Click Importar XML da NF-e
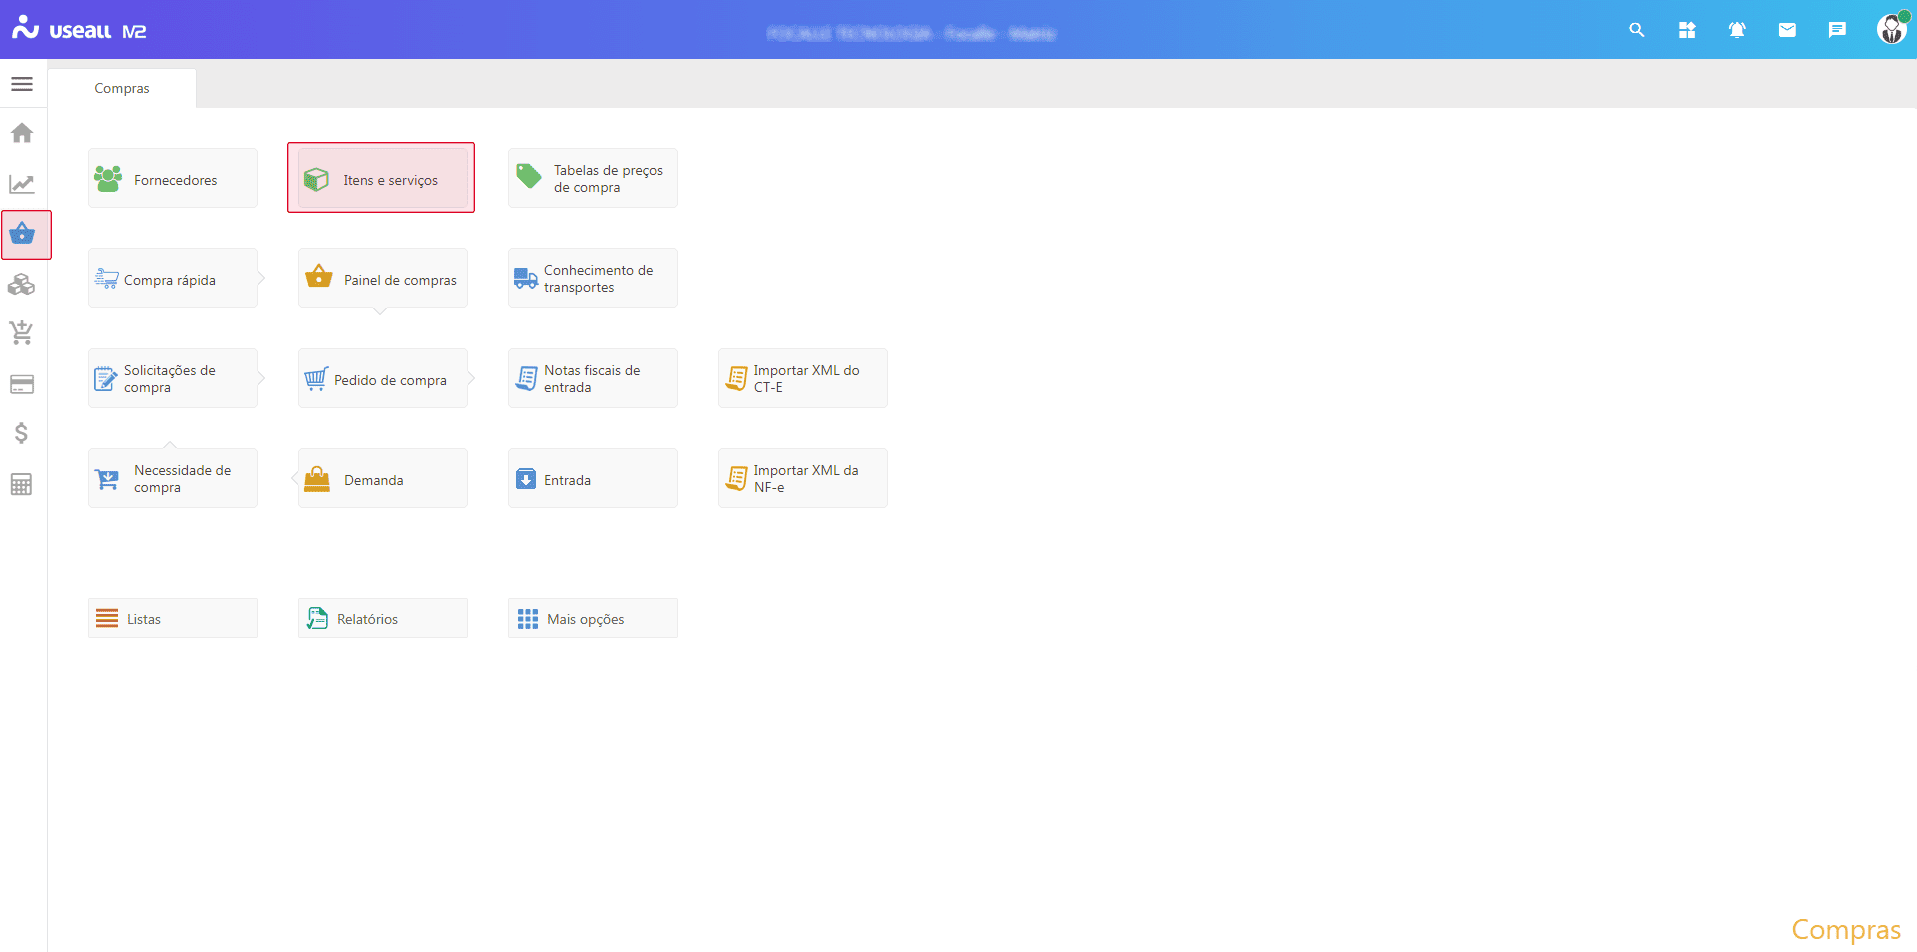The height and width of the screenshot is (952, 1917). tap(803, 479)
